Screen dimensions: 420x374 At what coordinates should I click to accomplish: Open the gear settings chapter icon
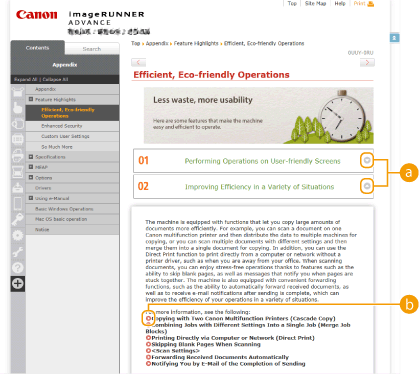point(18,236)
